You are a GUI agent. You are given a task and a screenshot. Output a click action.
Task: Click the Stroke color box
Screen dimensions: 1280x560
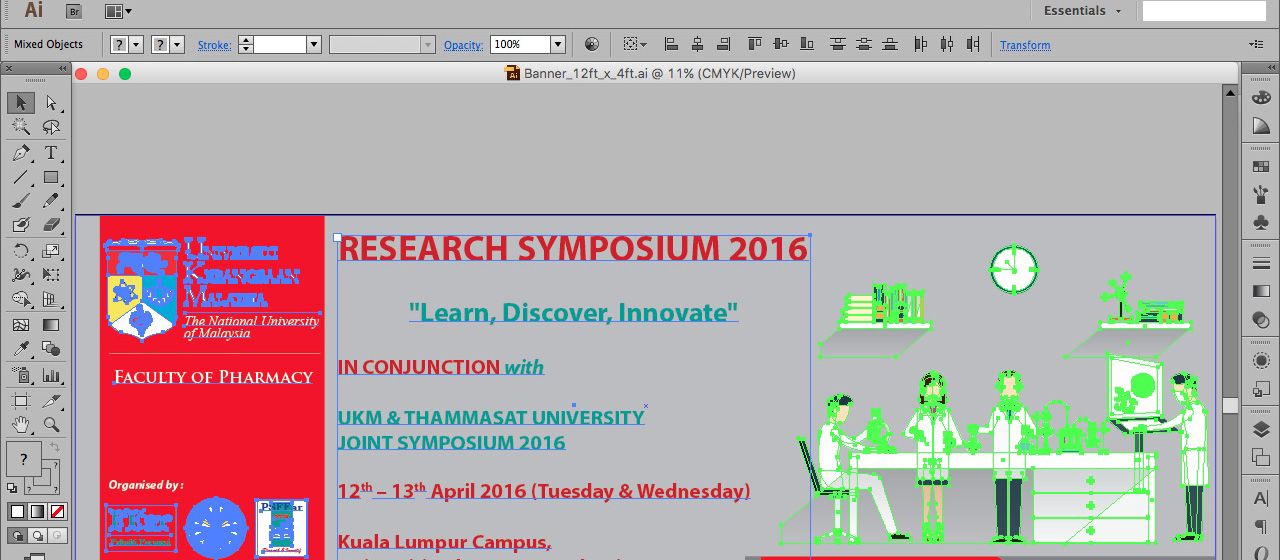pyautogui.click(x=44, y=477)
